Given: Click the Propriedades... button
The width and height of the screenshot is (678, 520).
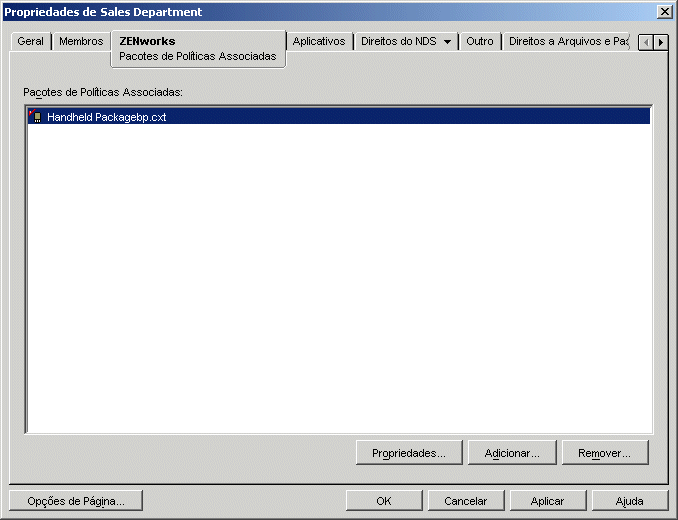Looking at the screenshot, I should (409, 453).
